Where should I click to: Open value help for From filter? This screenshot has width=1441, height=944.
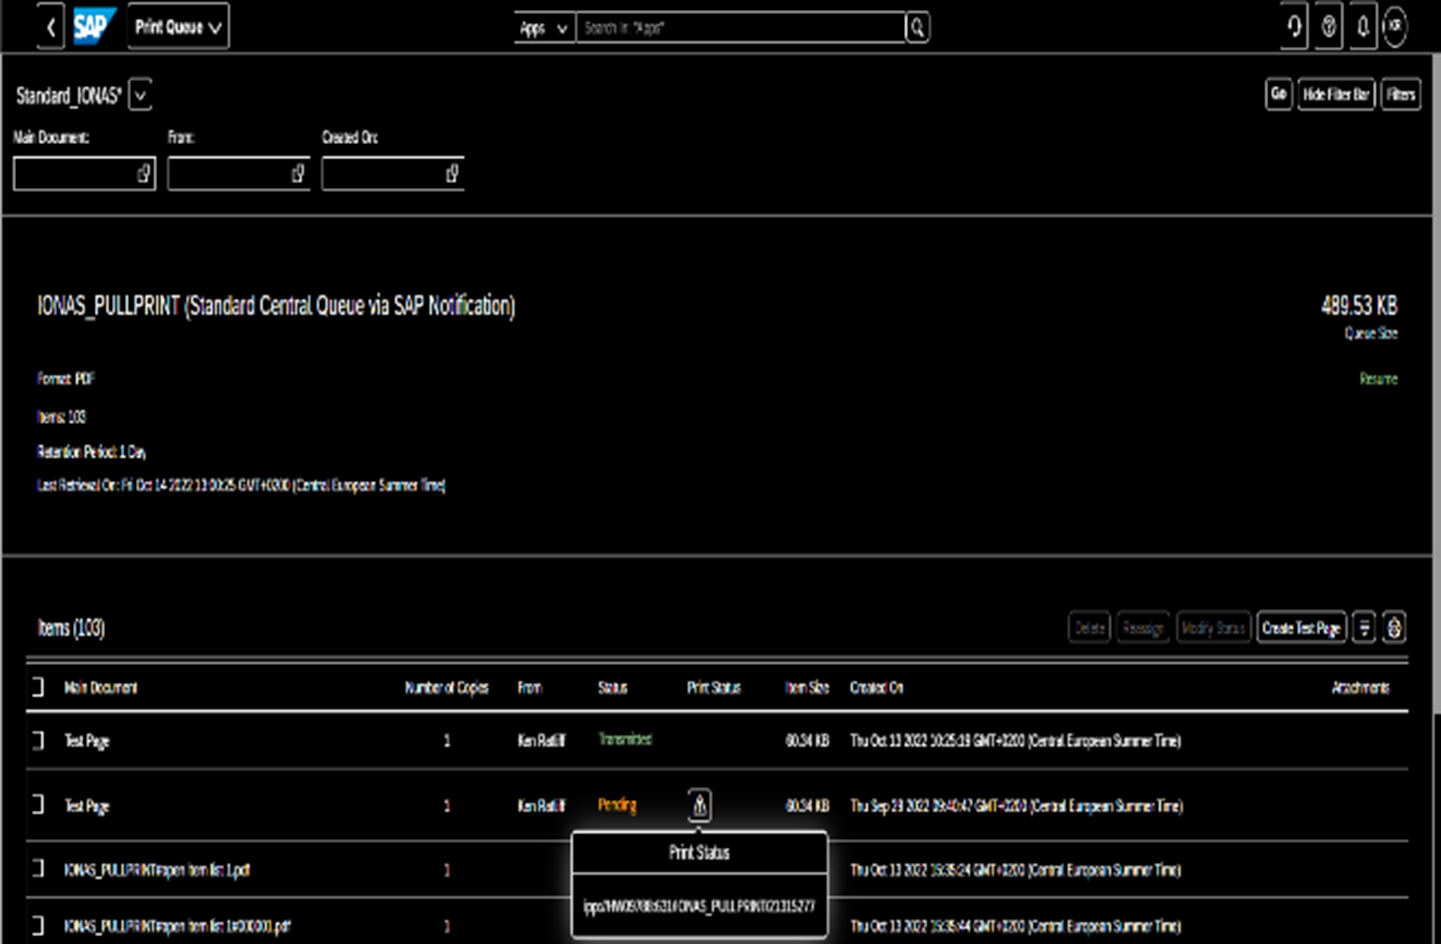[297, 173]
